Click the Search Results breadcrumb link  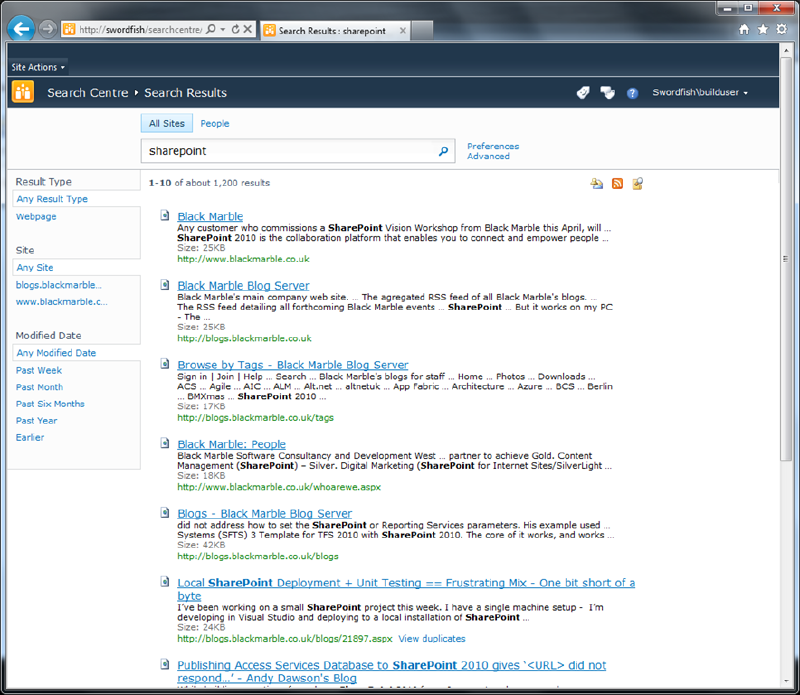point(185,93)
